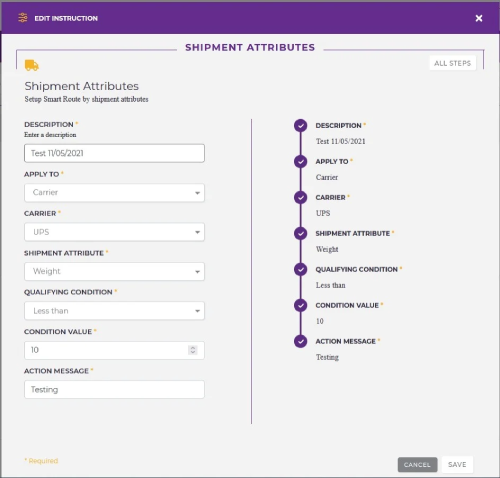The width and height of the screenshot is (500, 478).
Task: Click into the Action Message input field
Action: pyautogui.click(x=114, y=390)
